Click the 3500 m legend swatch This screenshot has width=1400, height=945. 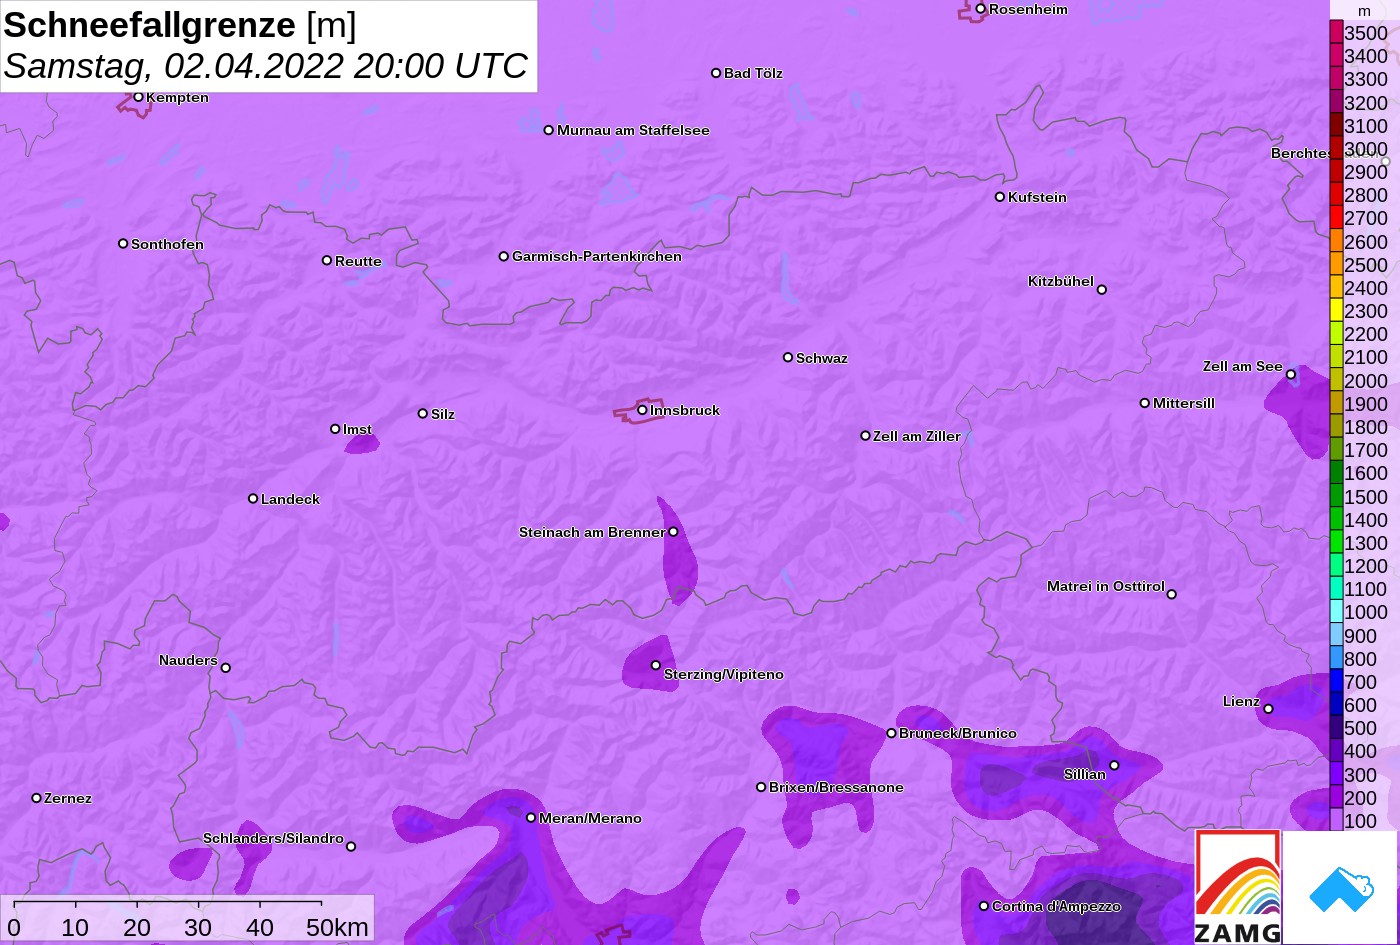pyautogui.click(x=1336, y=32)
